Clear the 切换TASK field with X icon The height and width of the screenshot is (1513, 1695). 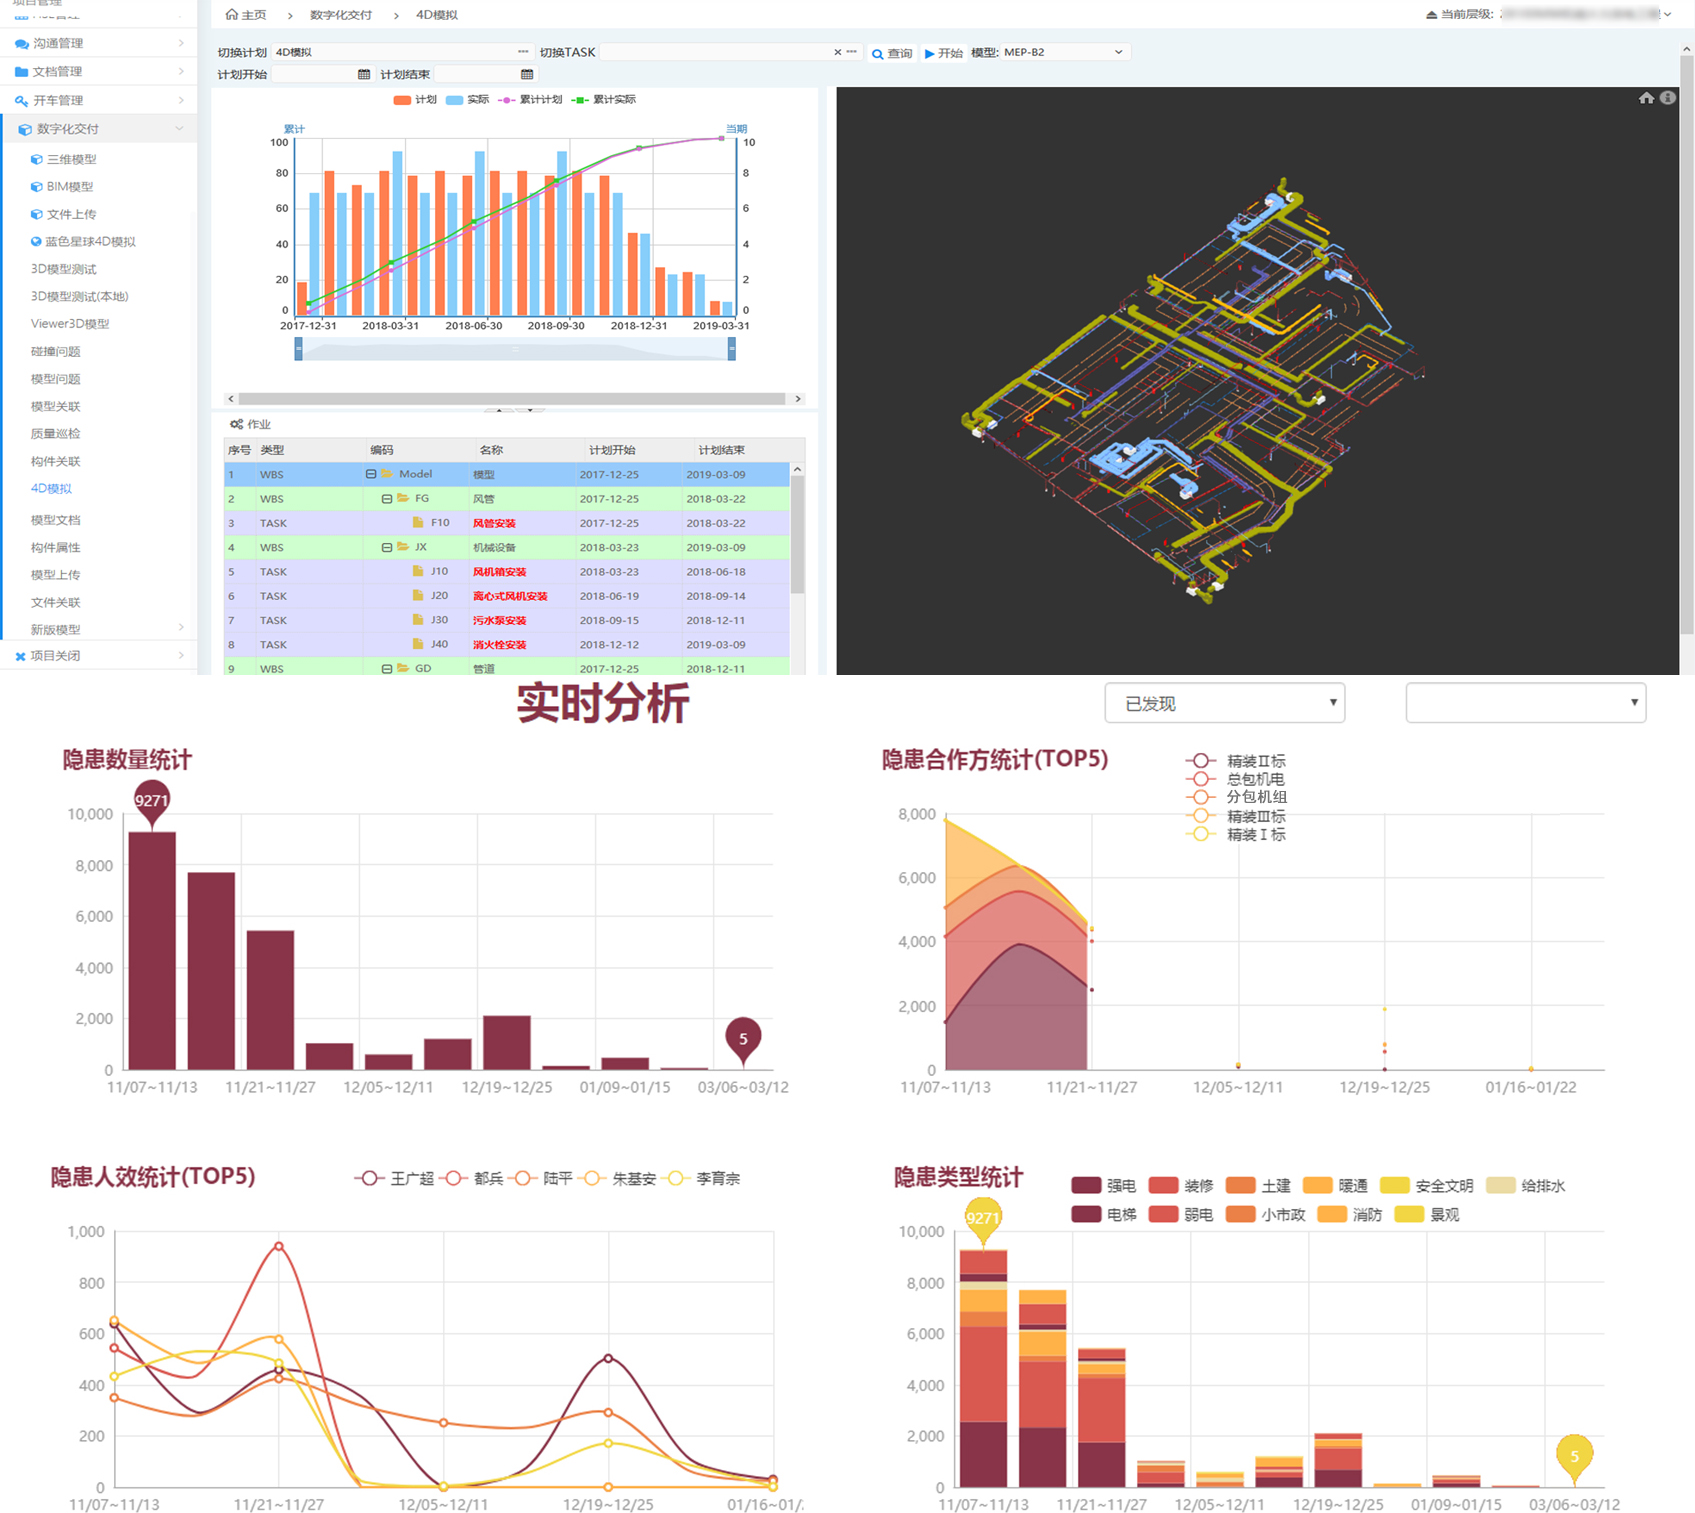[x=837, y=52]
